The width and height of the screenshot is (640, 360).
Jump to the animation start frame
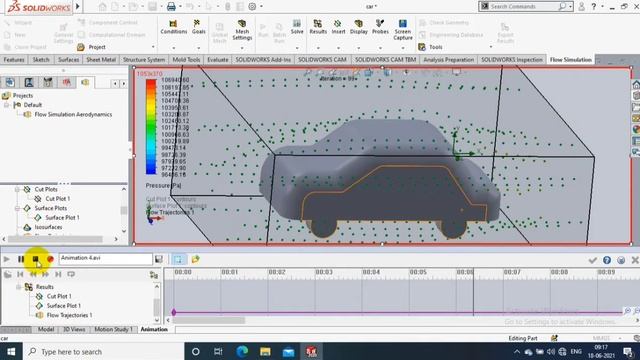pos(20,274)
